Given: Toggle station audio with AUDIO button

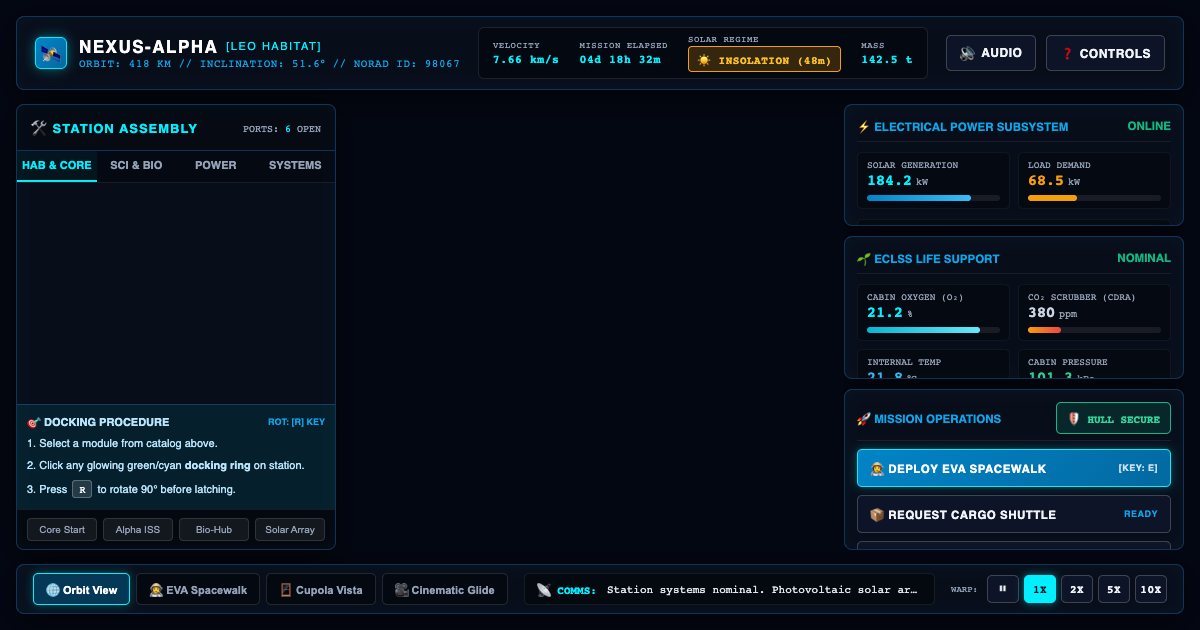Looking at the screenshot, I should pyautogui.click(x=991, y=53).
